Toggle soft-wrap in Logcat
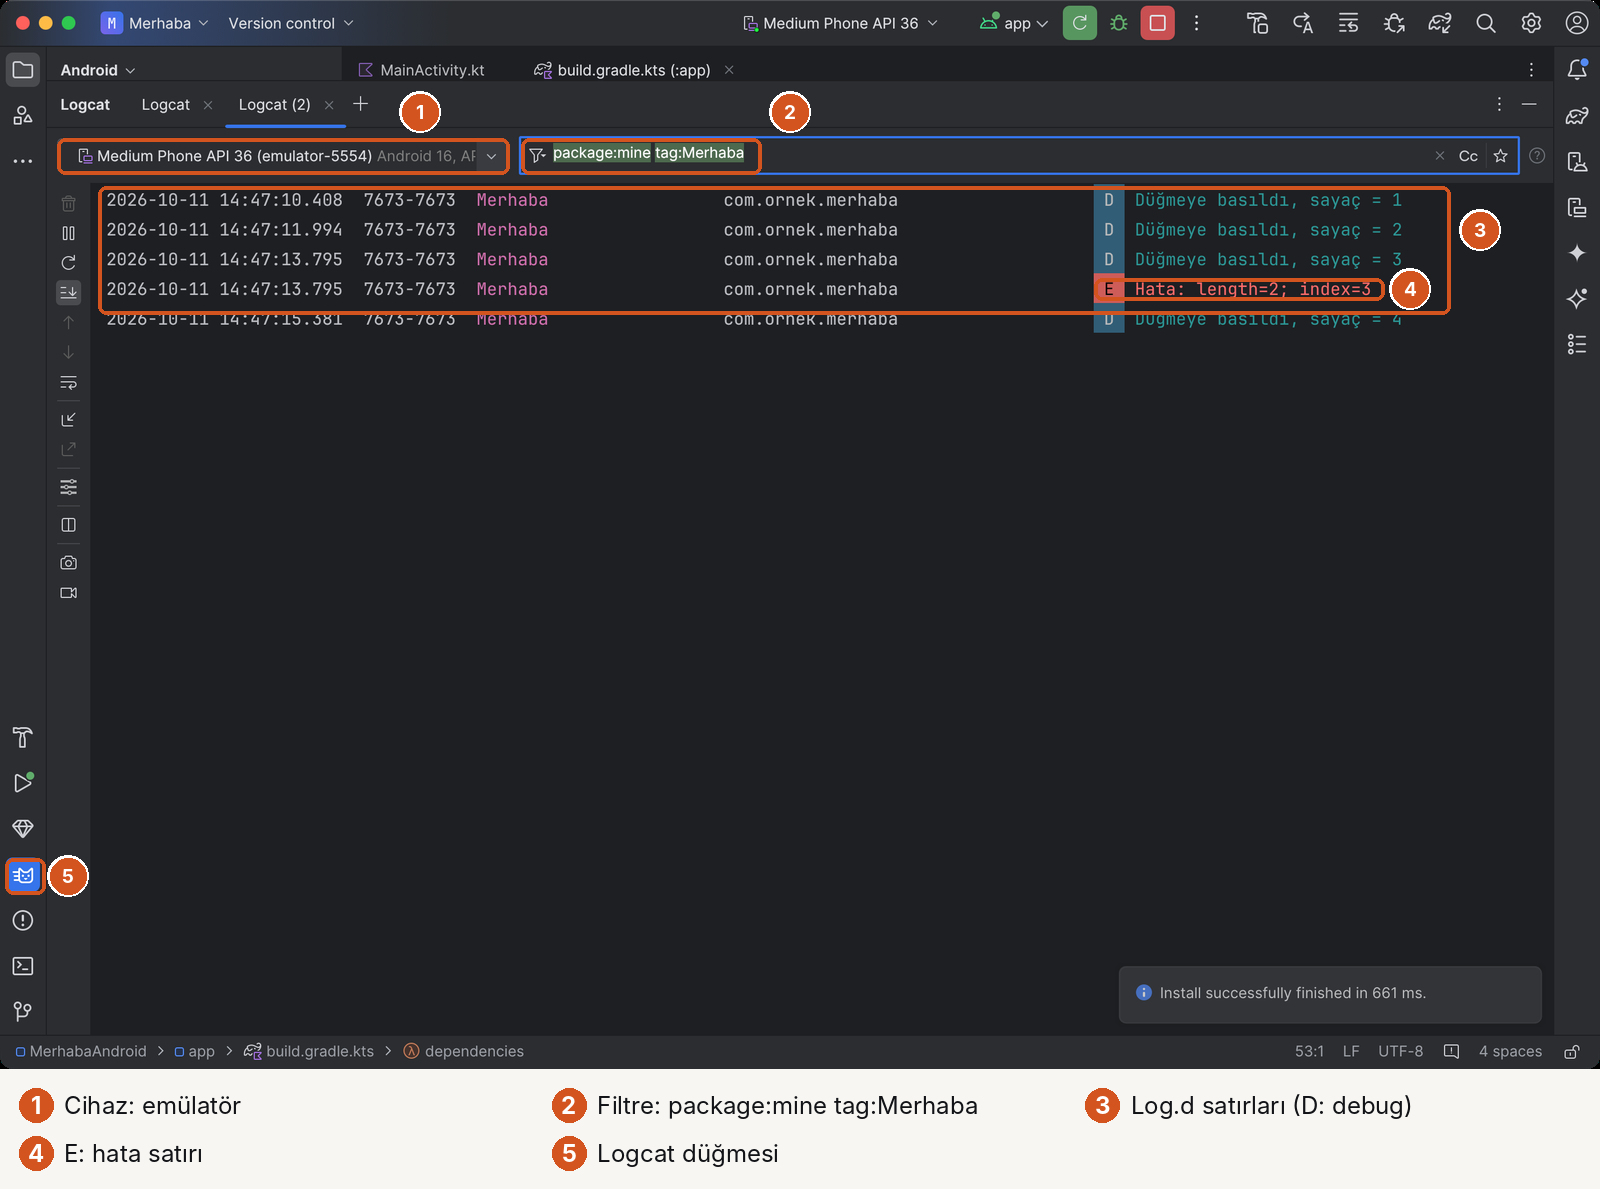 68,383
